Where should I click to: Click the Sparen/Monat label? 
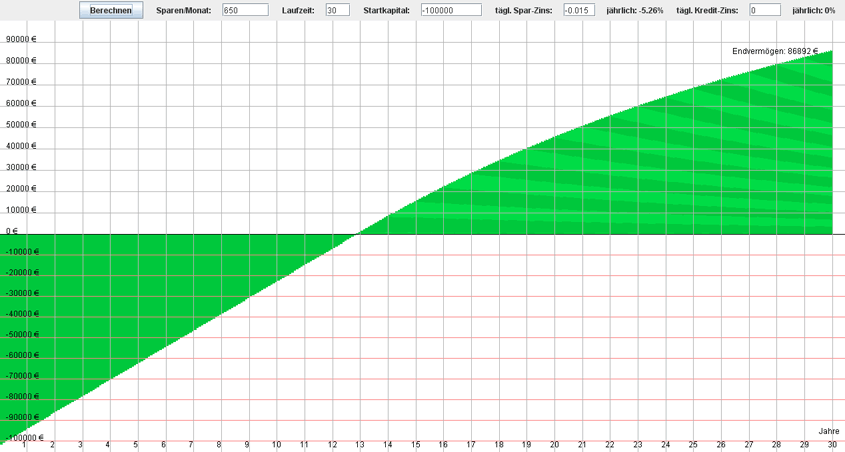point(184,10)
